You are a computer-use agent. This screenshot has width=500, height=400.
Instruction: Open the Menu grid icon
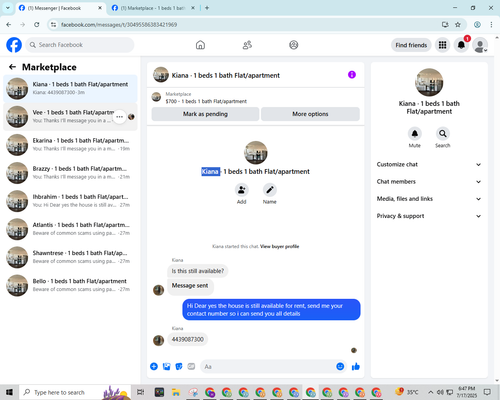(442, 45)
